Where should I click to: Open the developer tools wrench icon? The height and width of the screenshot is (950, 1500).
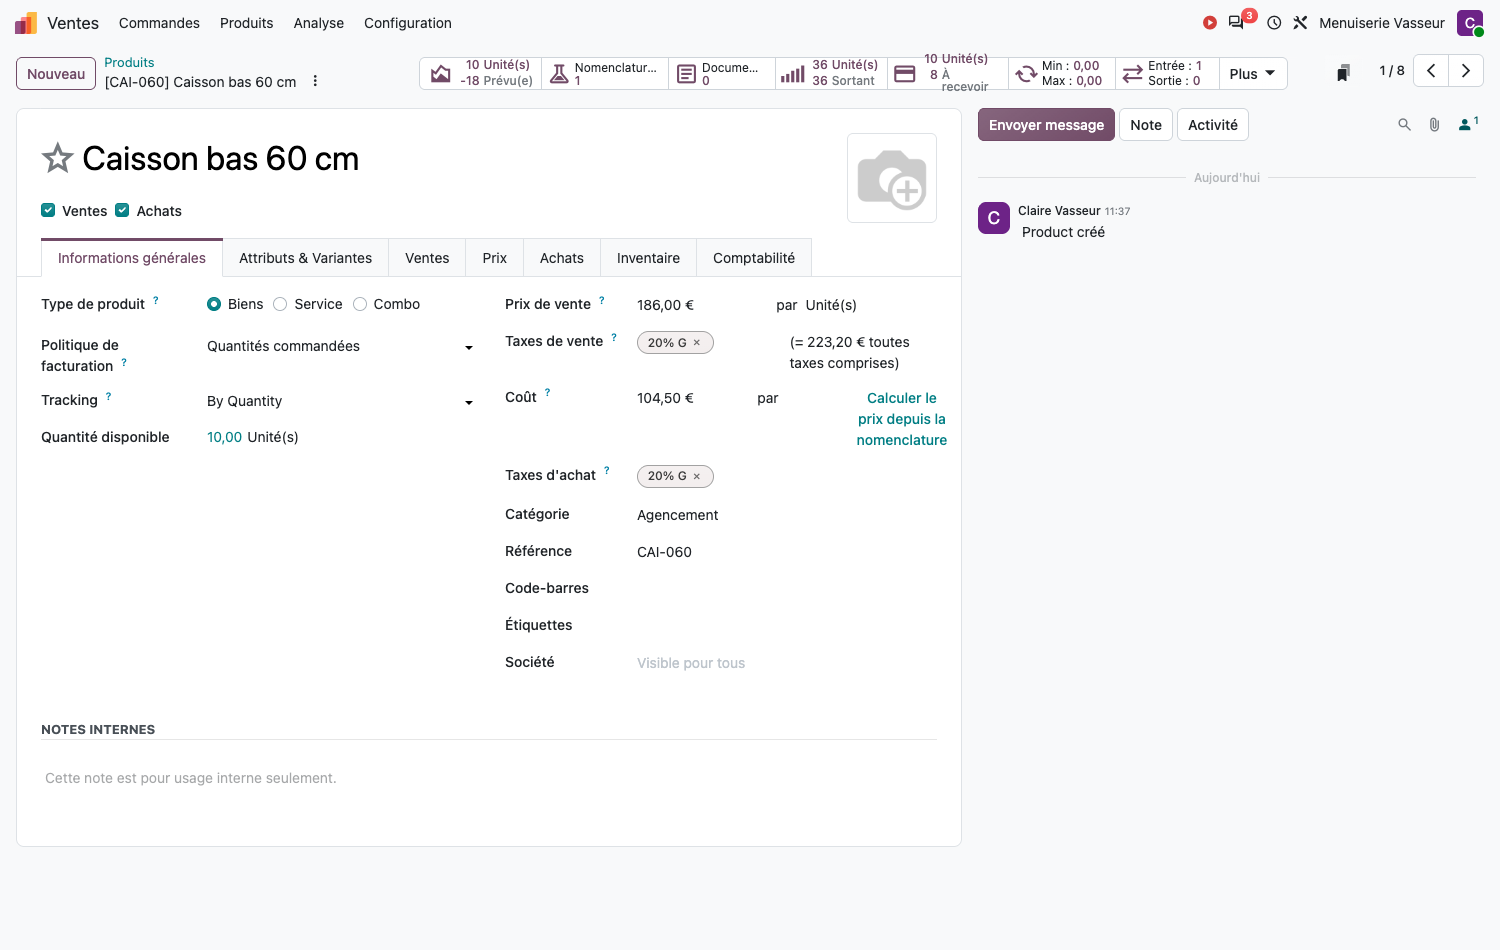(1300, 22)
